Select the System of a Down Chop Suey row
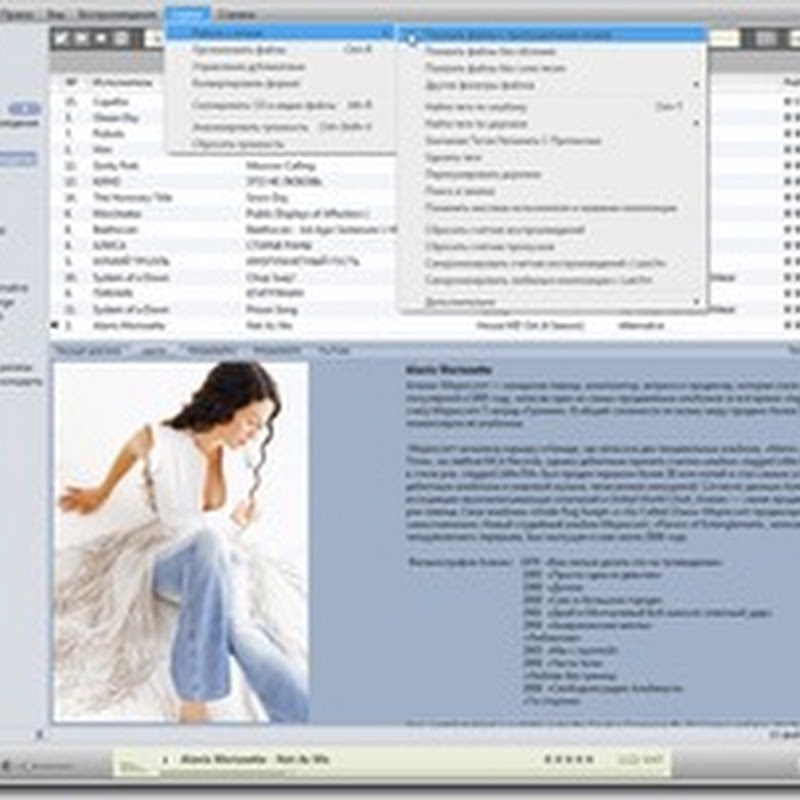The width and height of the screenshot is (800, 800). pos(224,278)
